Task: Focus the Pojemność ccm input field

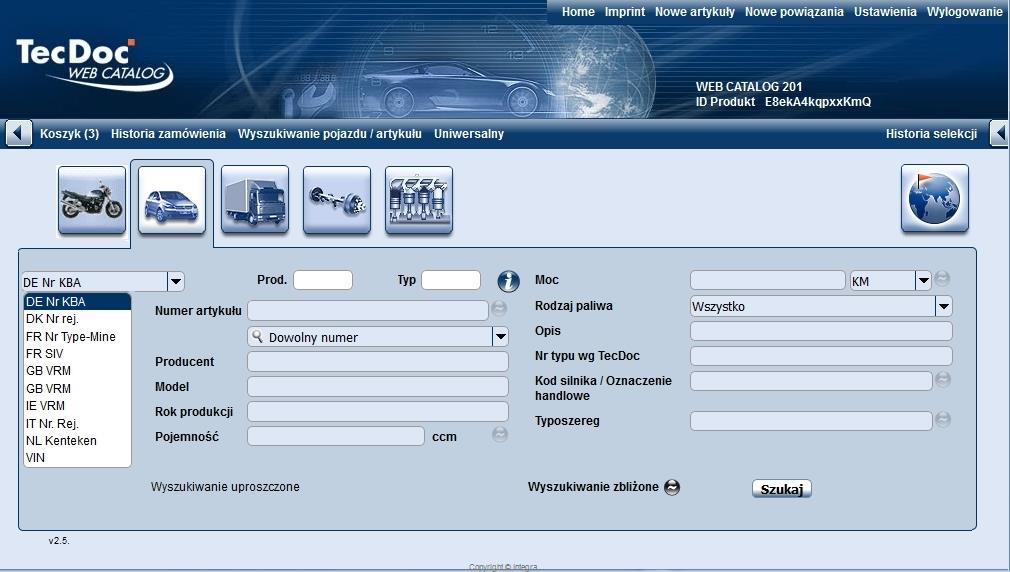Action: (336, 436)
